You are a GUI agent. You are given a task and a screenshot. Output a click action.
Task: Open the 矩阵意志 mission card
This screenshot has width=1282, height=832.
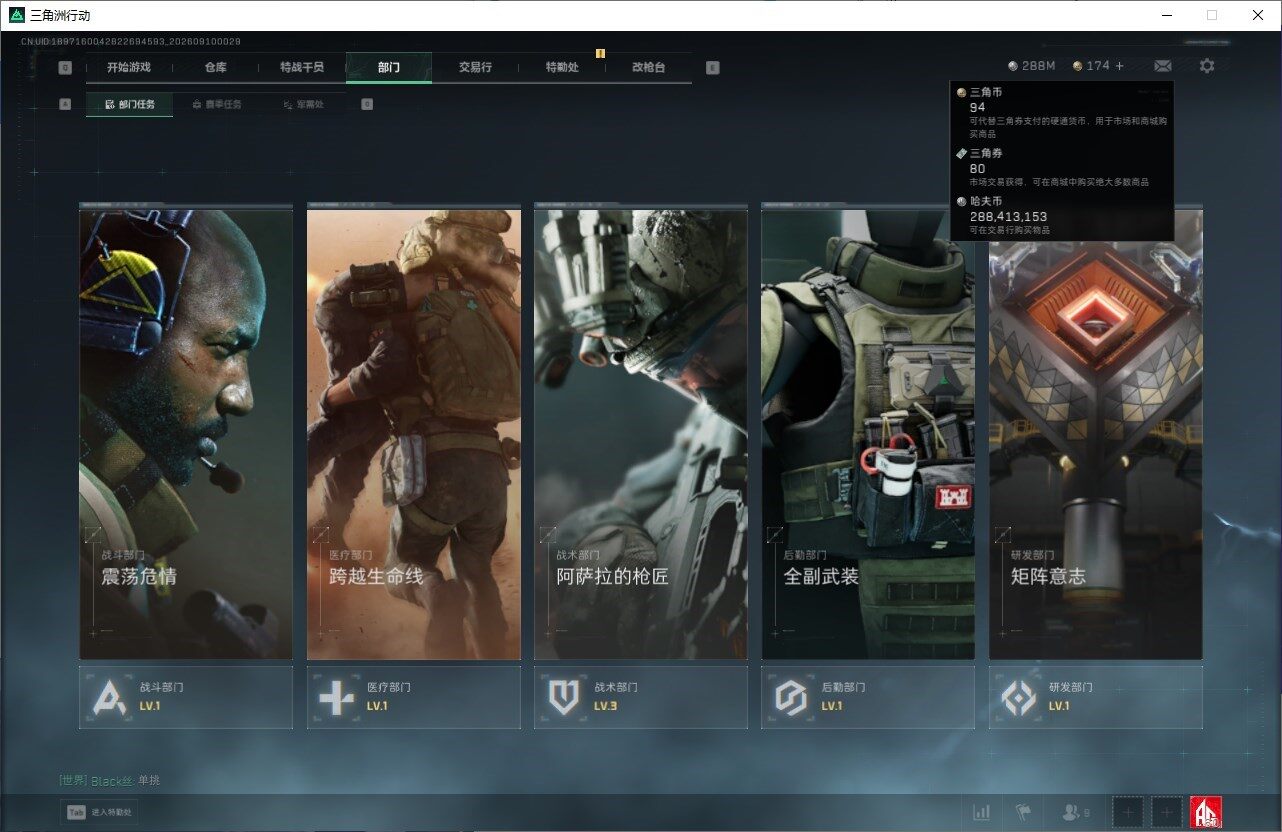click(x=1096, y=433)
